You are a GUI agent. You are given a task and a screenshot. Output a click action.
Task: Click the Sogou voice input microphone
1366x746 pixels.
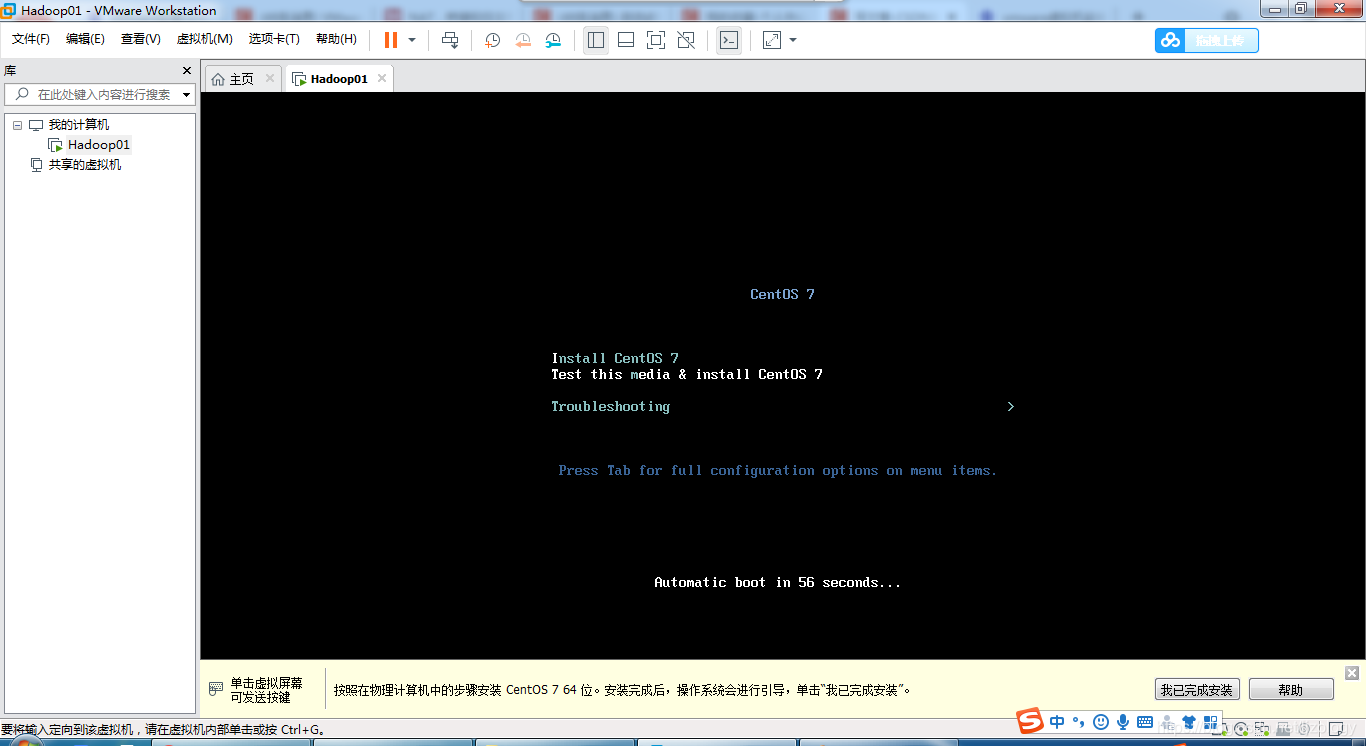click(x=1123, y=722)
